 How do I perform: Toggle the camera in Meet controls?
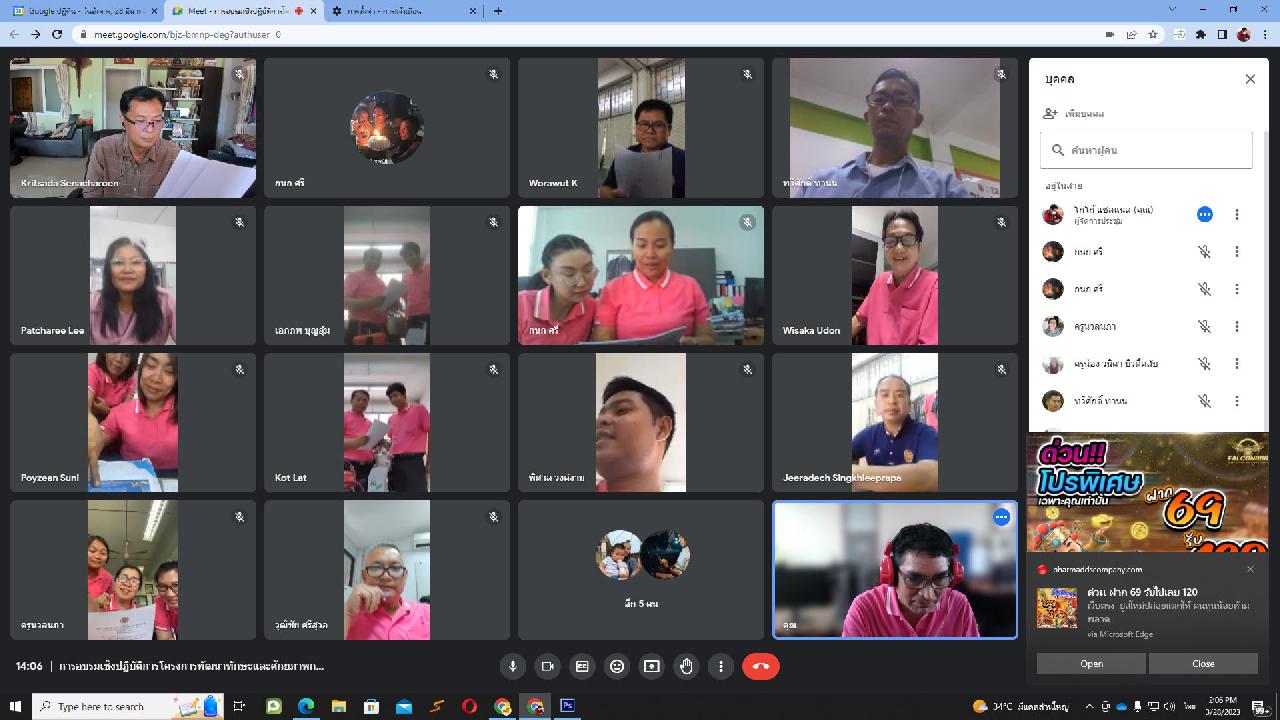pyautogui.click(x=547, y=666)
